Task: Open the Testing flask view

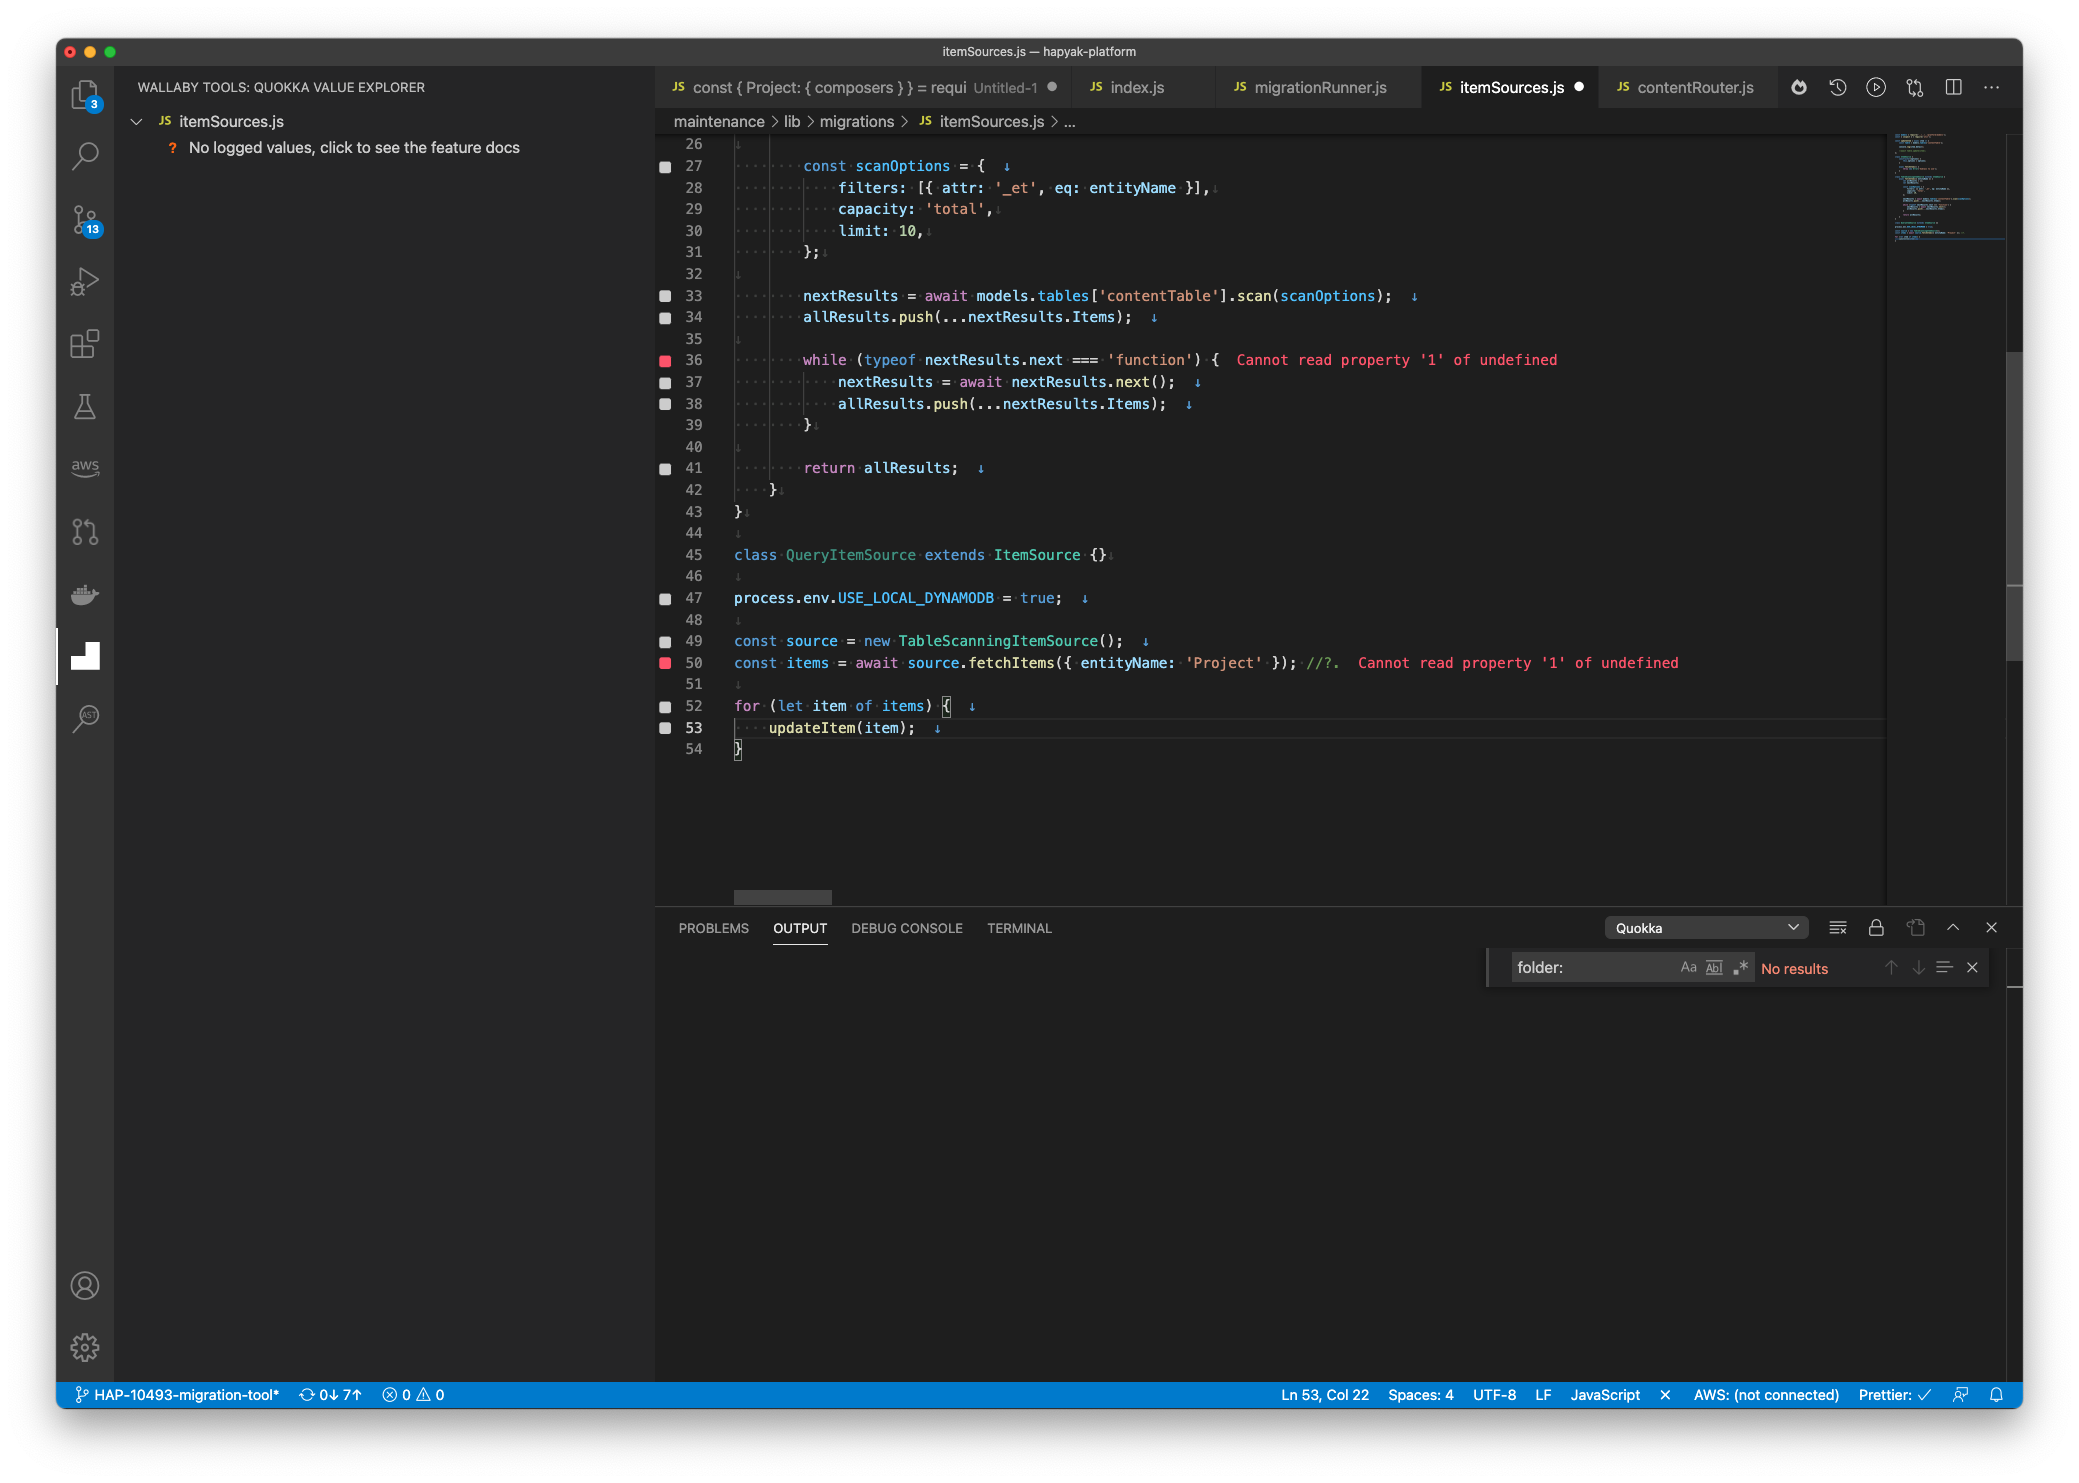Action: [x=85, y=406]
